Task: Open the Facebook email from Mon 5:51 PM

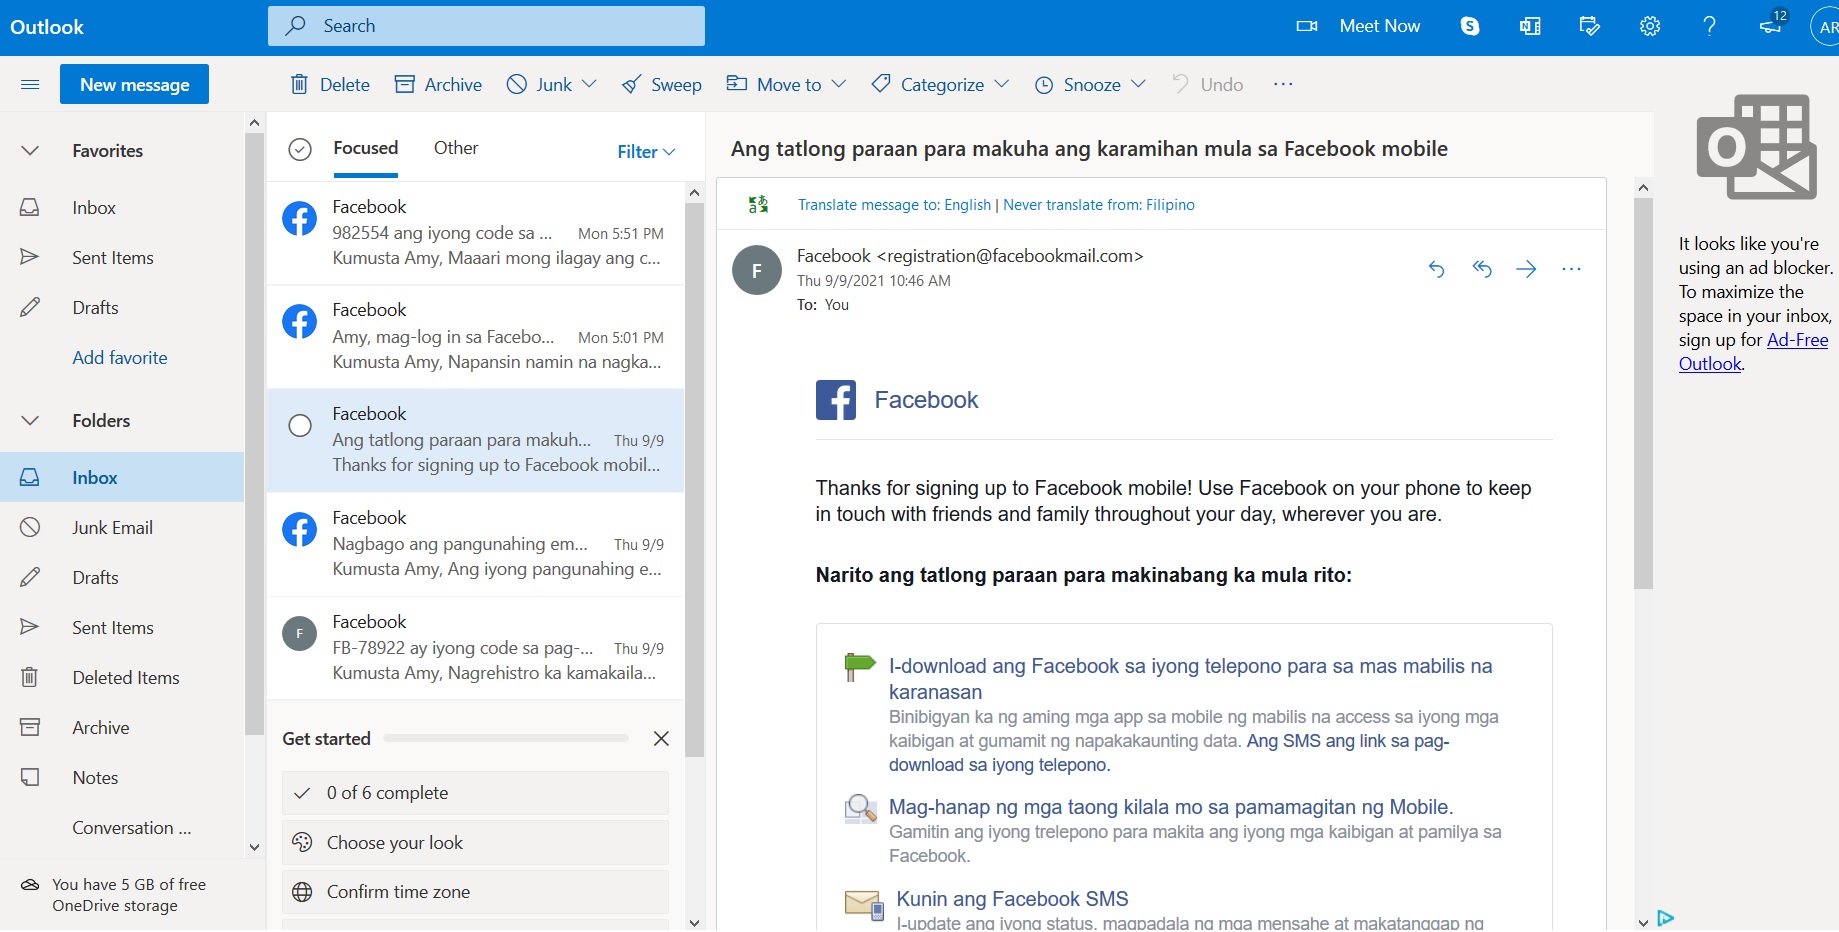Action: pos(476,234)
